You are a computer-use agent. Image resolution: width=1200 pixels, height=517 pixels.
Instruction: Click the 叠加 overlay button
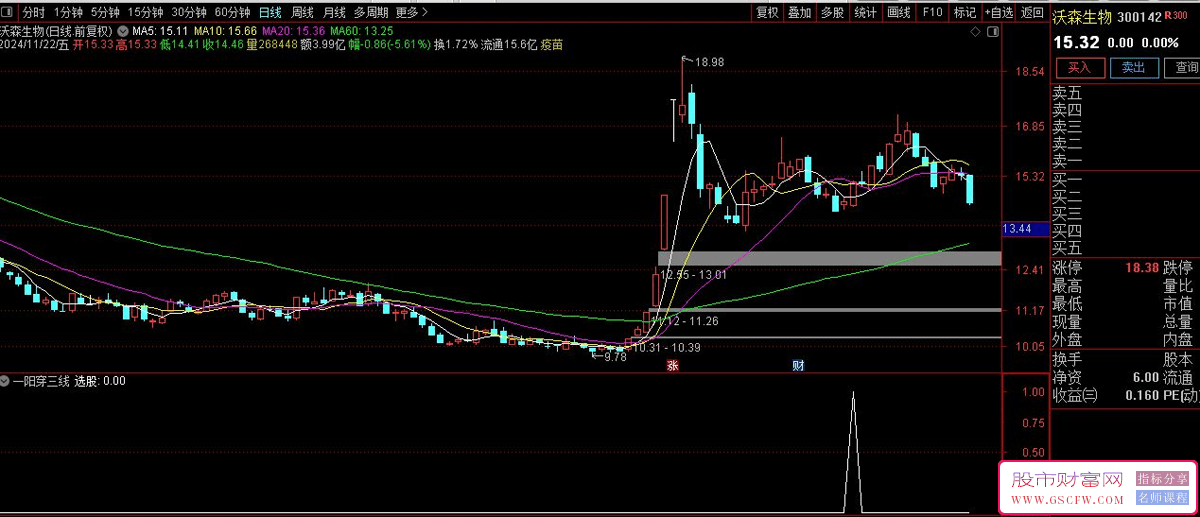(x=800, y=12)
